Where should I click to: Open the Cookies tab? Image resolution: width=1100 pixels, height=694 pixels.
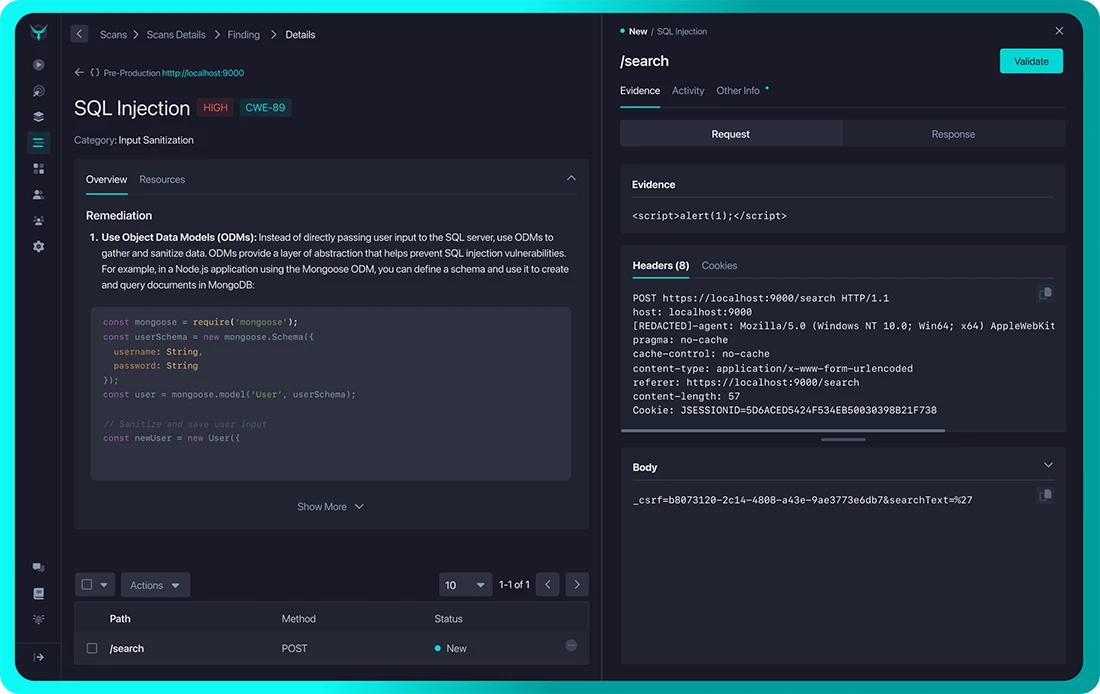pos(719,265)
